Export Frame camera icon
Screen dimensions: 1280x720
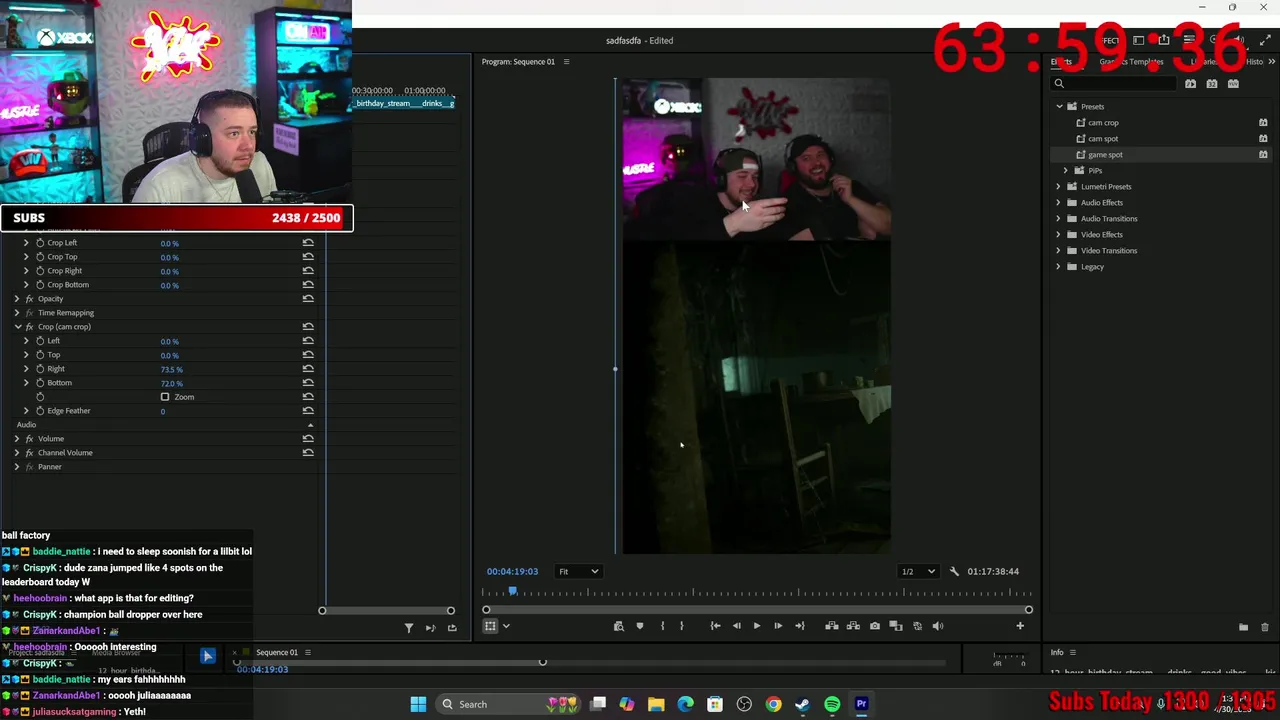[875, 626]
